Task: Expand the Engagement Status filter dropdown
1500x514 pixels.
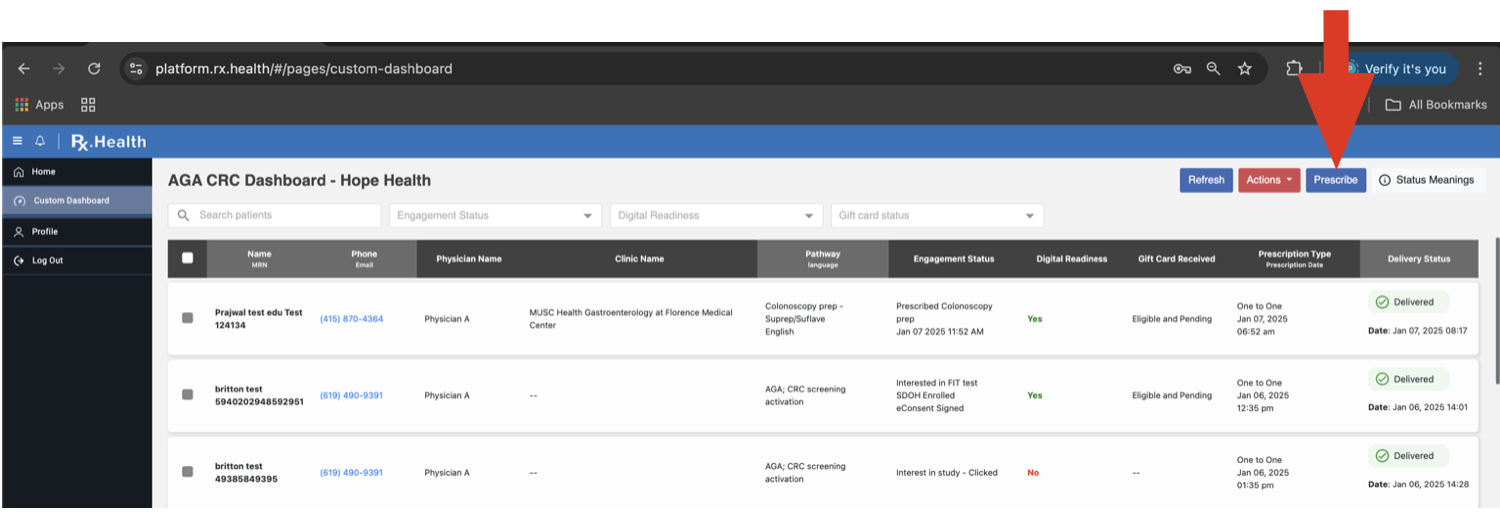Action: pos(496,216)
